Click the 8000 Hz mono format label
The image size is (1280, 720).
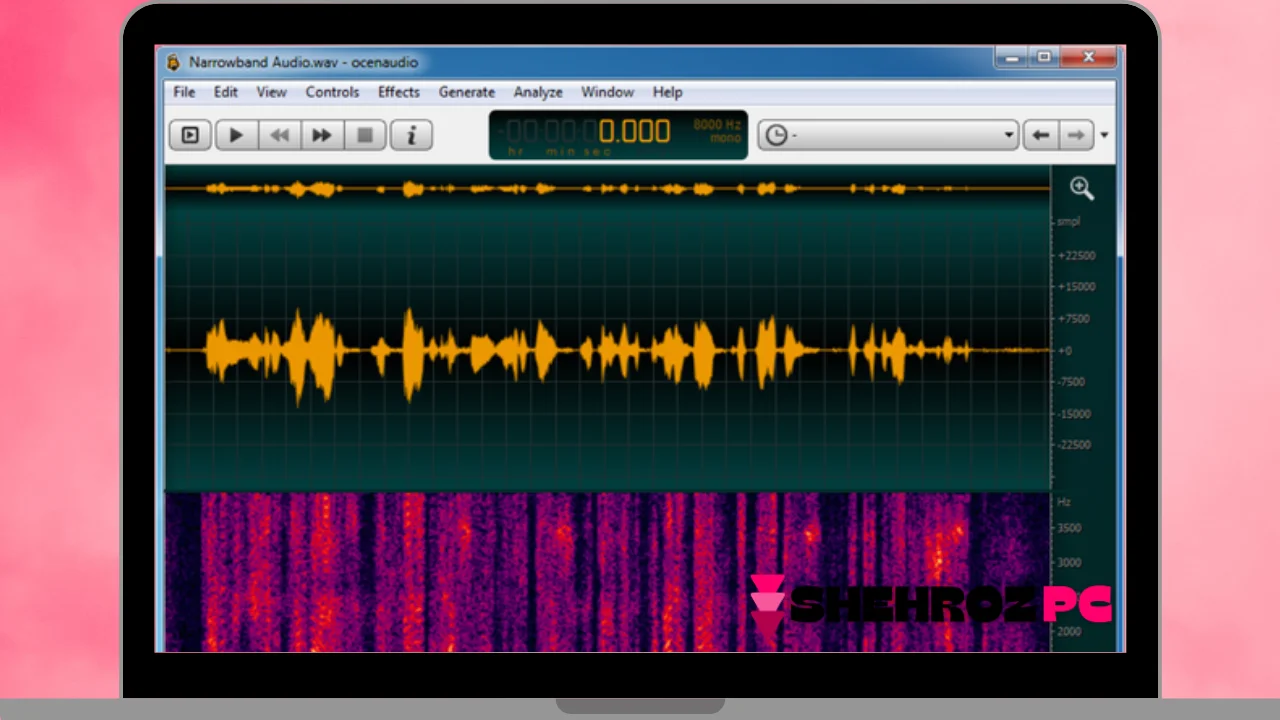(x=719, y=131)
